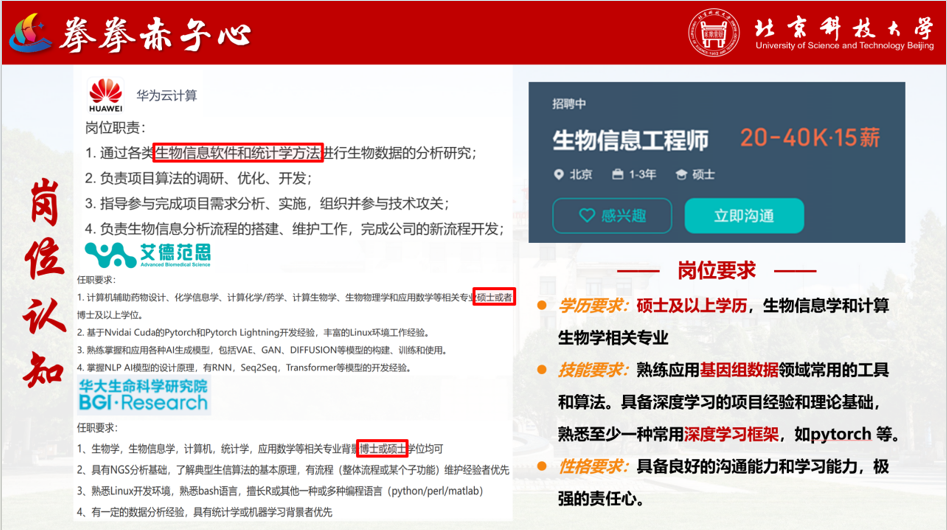Click the graduation cap icon beside 硕士
Viewport: 947px width, 530px height.
pyautogui.click(x=682, y=174)
